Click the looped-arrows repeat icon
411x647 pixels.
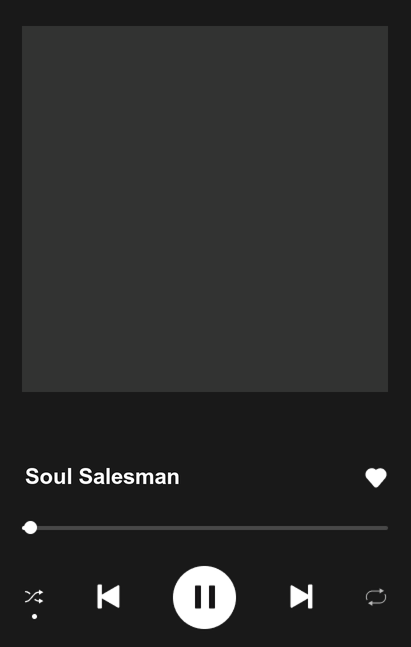tap(376, 597)
